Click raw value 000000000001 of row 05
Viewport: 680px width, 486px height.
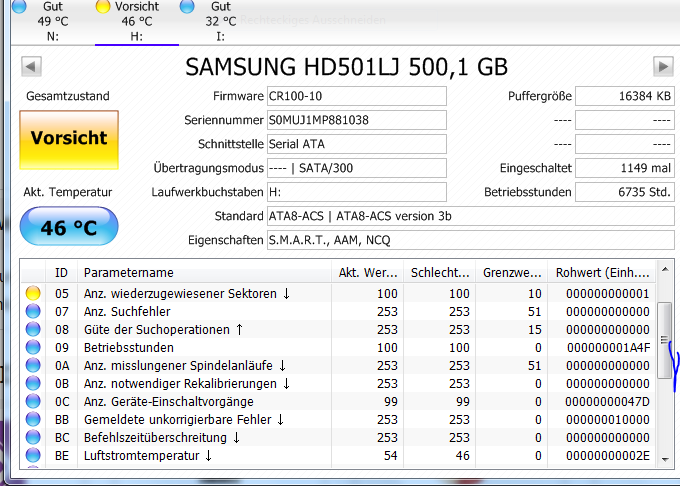tap(608, 294)
